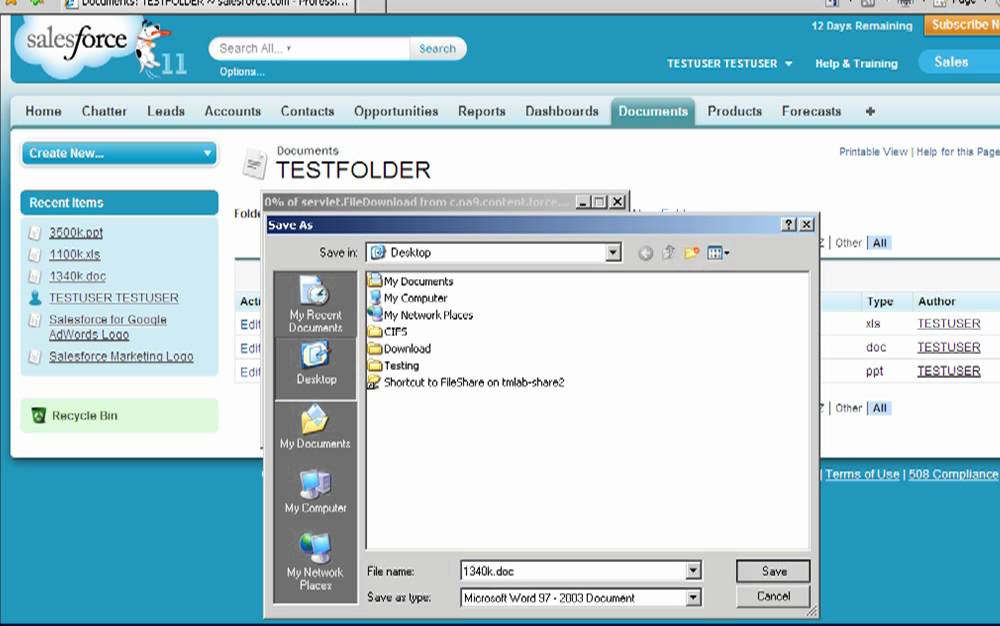Screen dimensions: 1000x626
Task: Select Shortcut to FileShare on tmlab-share2
Action: coord(466,382)
